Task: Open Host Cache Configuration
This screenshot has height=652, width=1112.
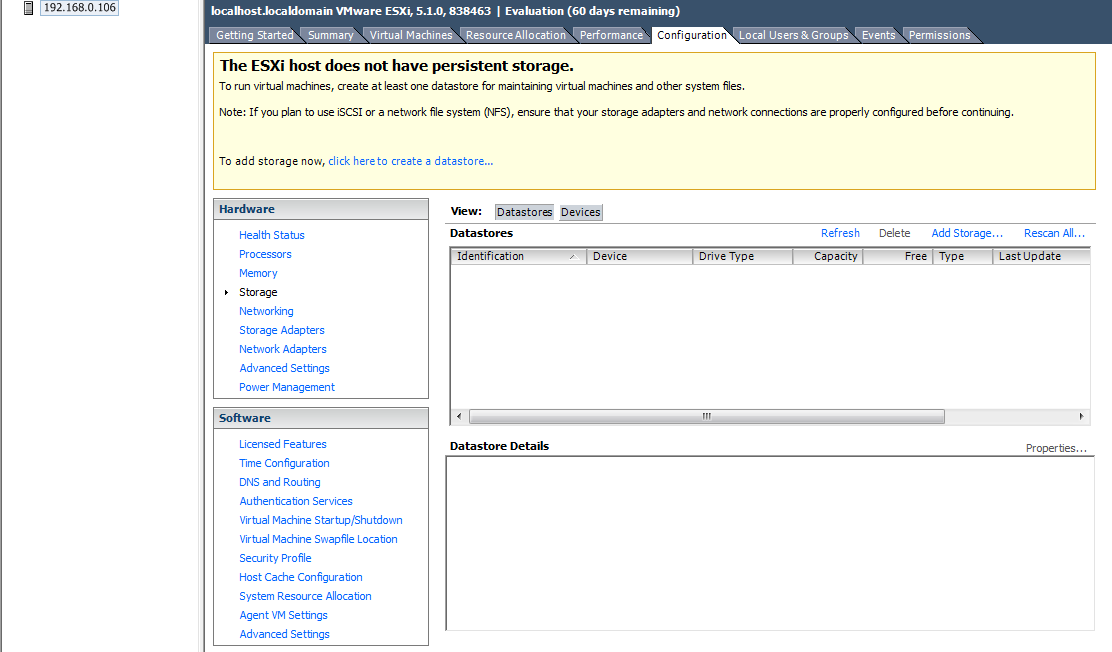Action: 301,577
